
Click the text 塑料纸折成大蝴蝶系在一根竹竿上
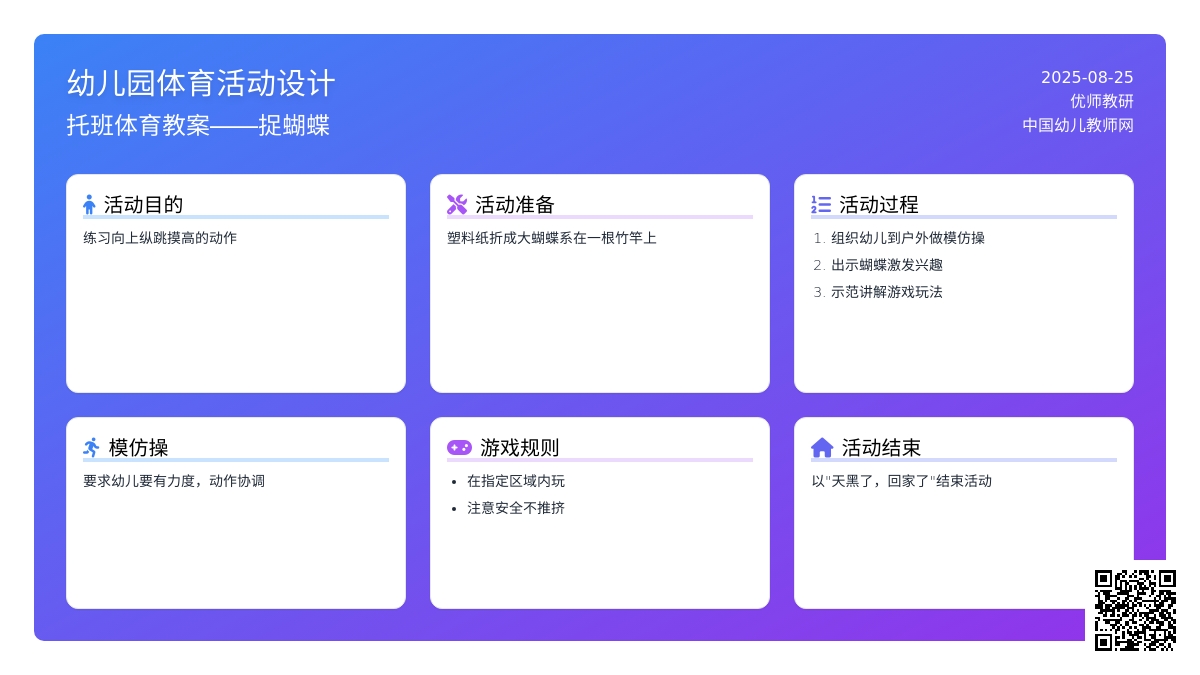(552, 238)
